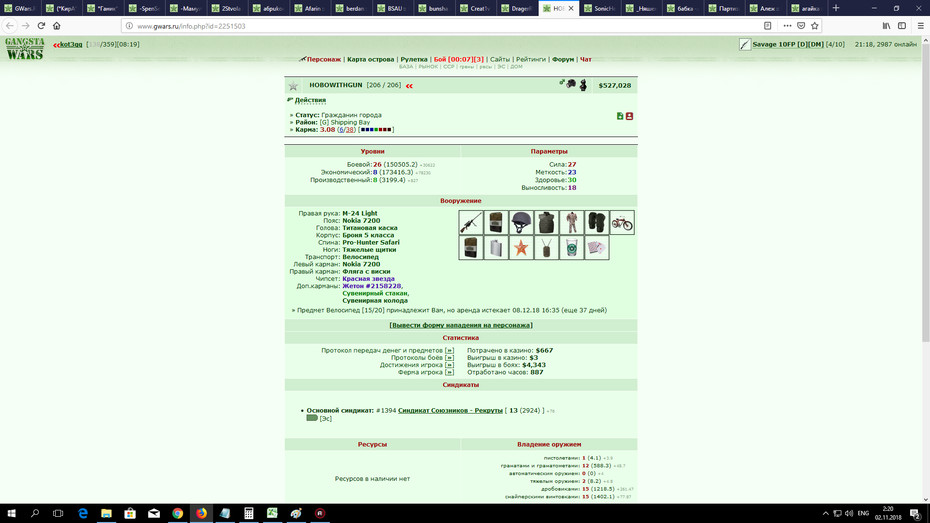Click the Gangsta Wars logo
930x523 pixels.
[x=25, y=49]
